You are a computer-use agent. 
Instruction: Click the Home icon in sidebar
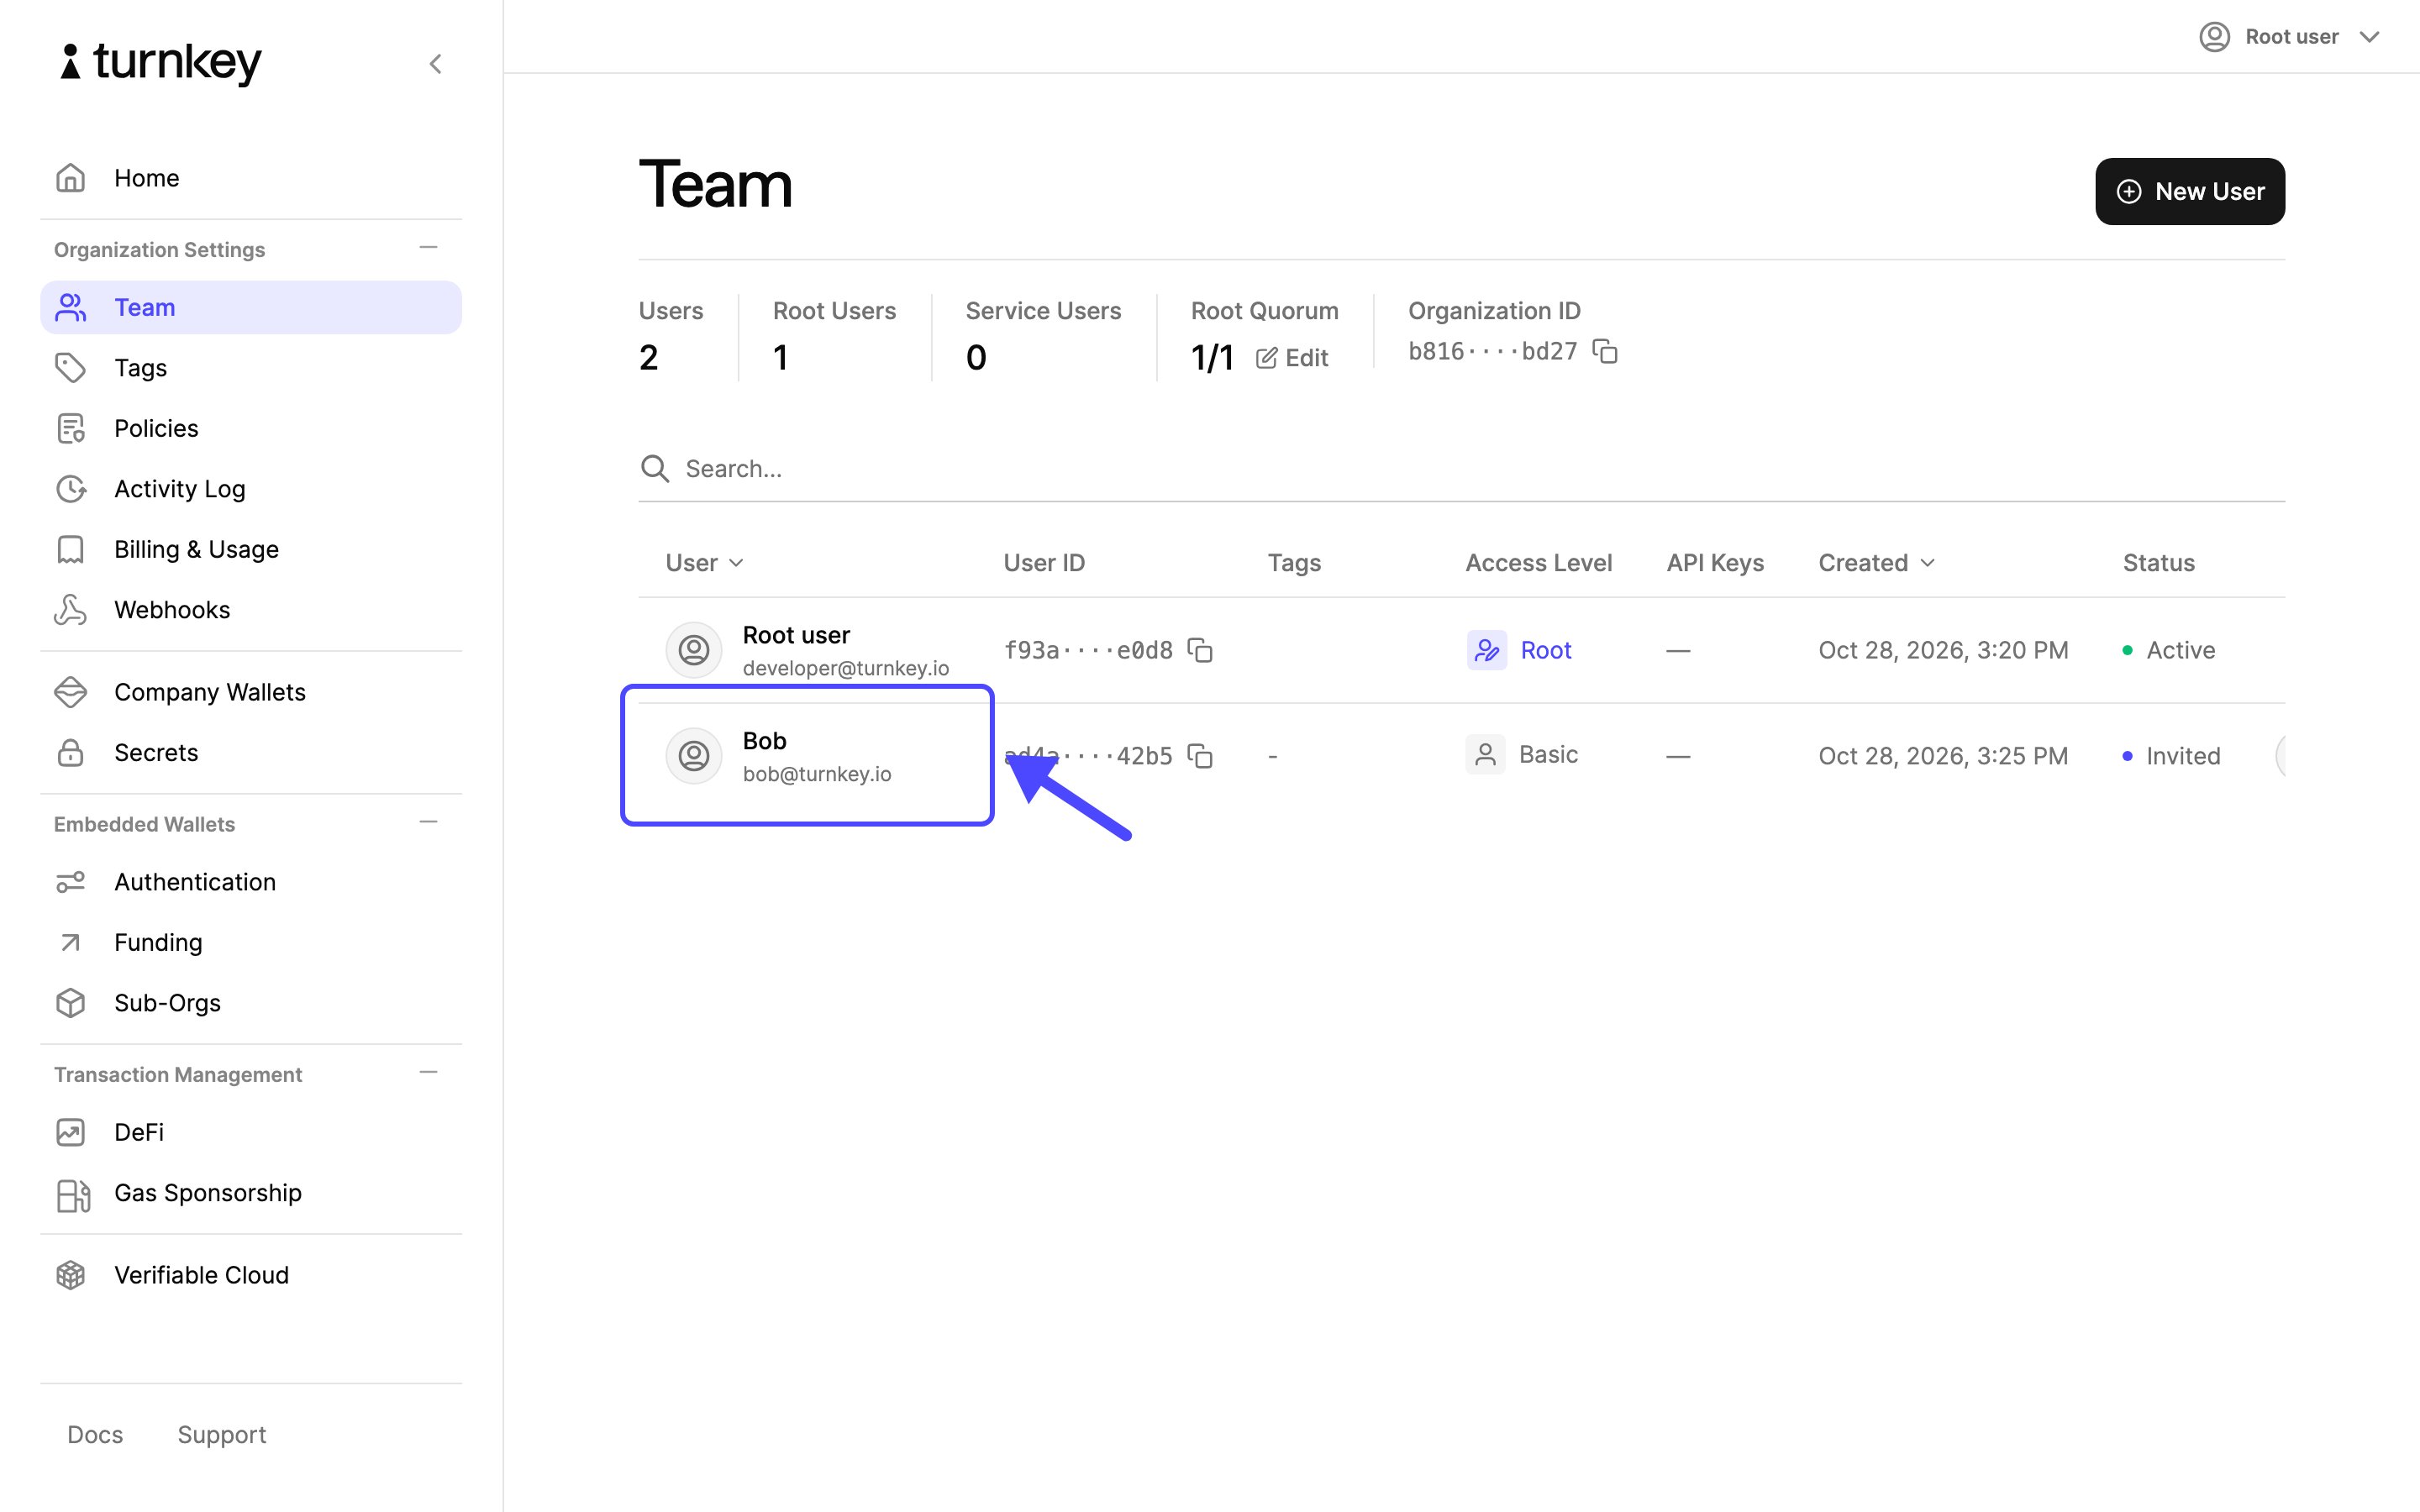pos(70,178)
